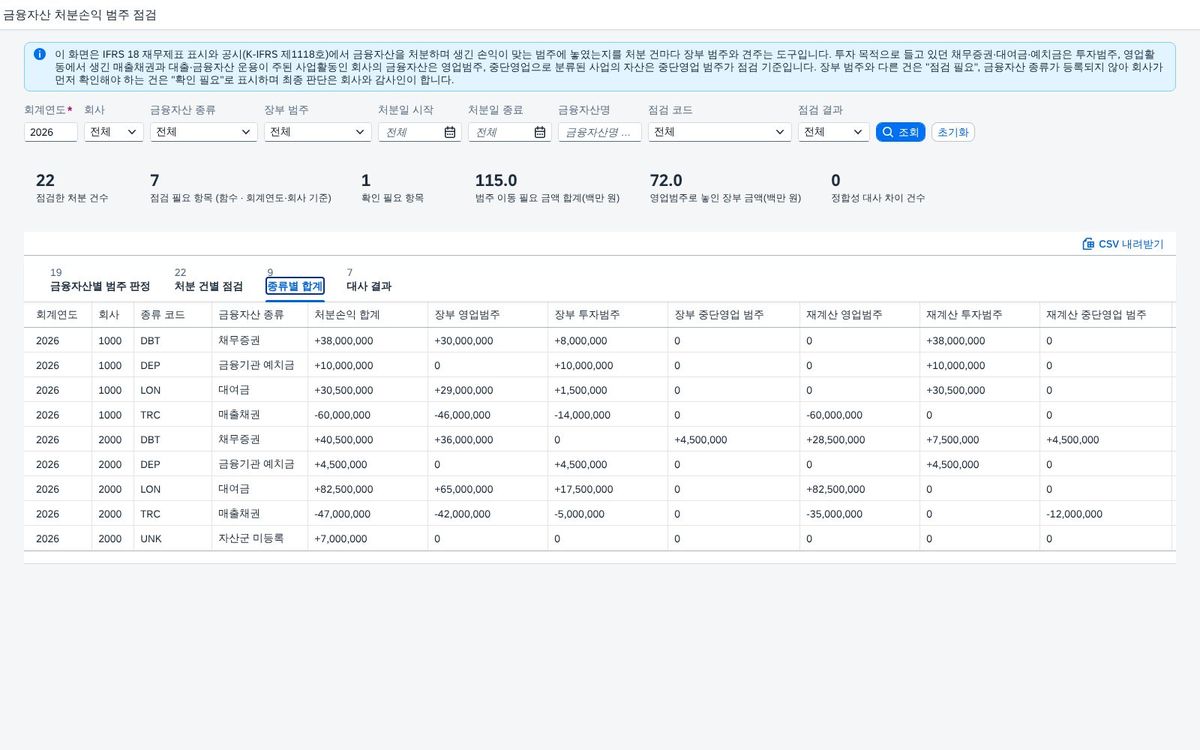Open the 처분일 종료 calendar picker icon
The image size is (1200, 750).
(x=540, y=132)
